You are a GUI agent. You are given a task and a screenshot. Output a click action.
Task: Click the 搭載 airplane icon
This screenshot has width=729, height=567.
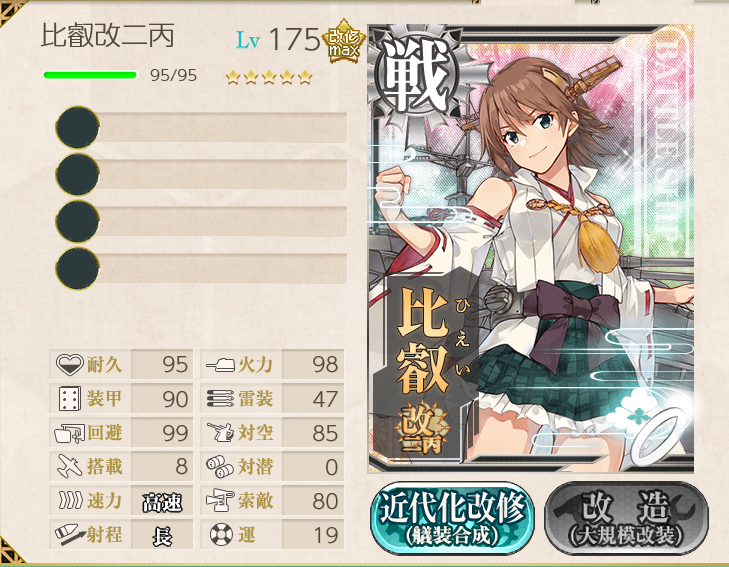point(70,466)
